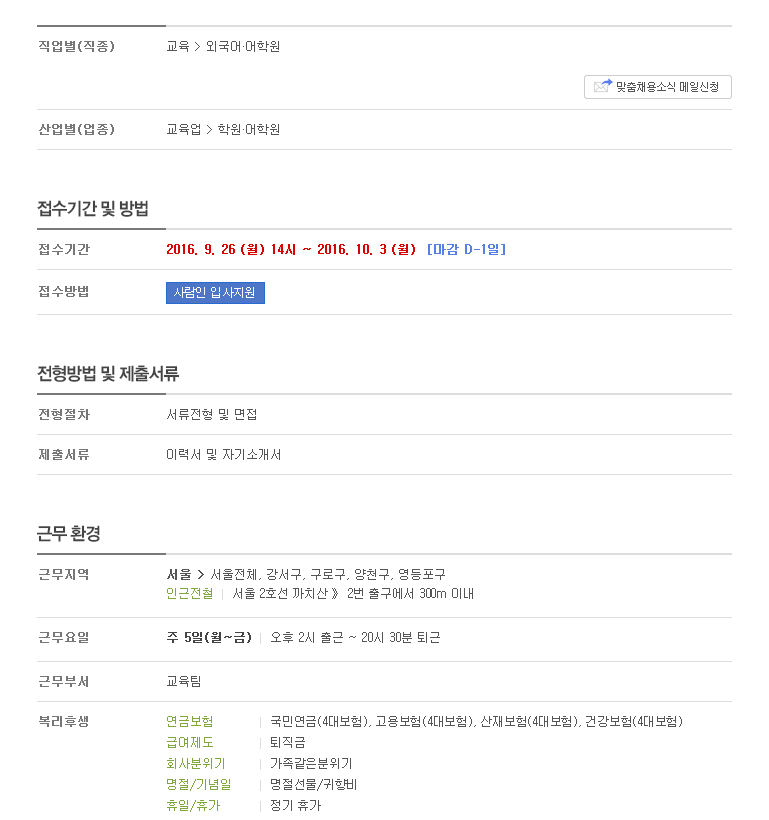
Task: Click the 근무 환경 section heading
Action: 69,533
